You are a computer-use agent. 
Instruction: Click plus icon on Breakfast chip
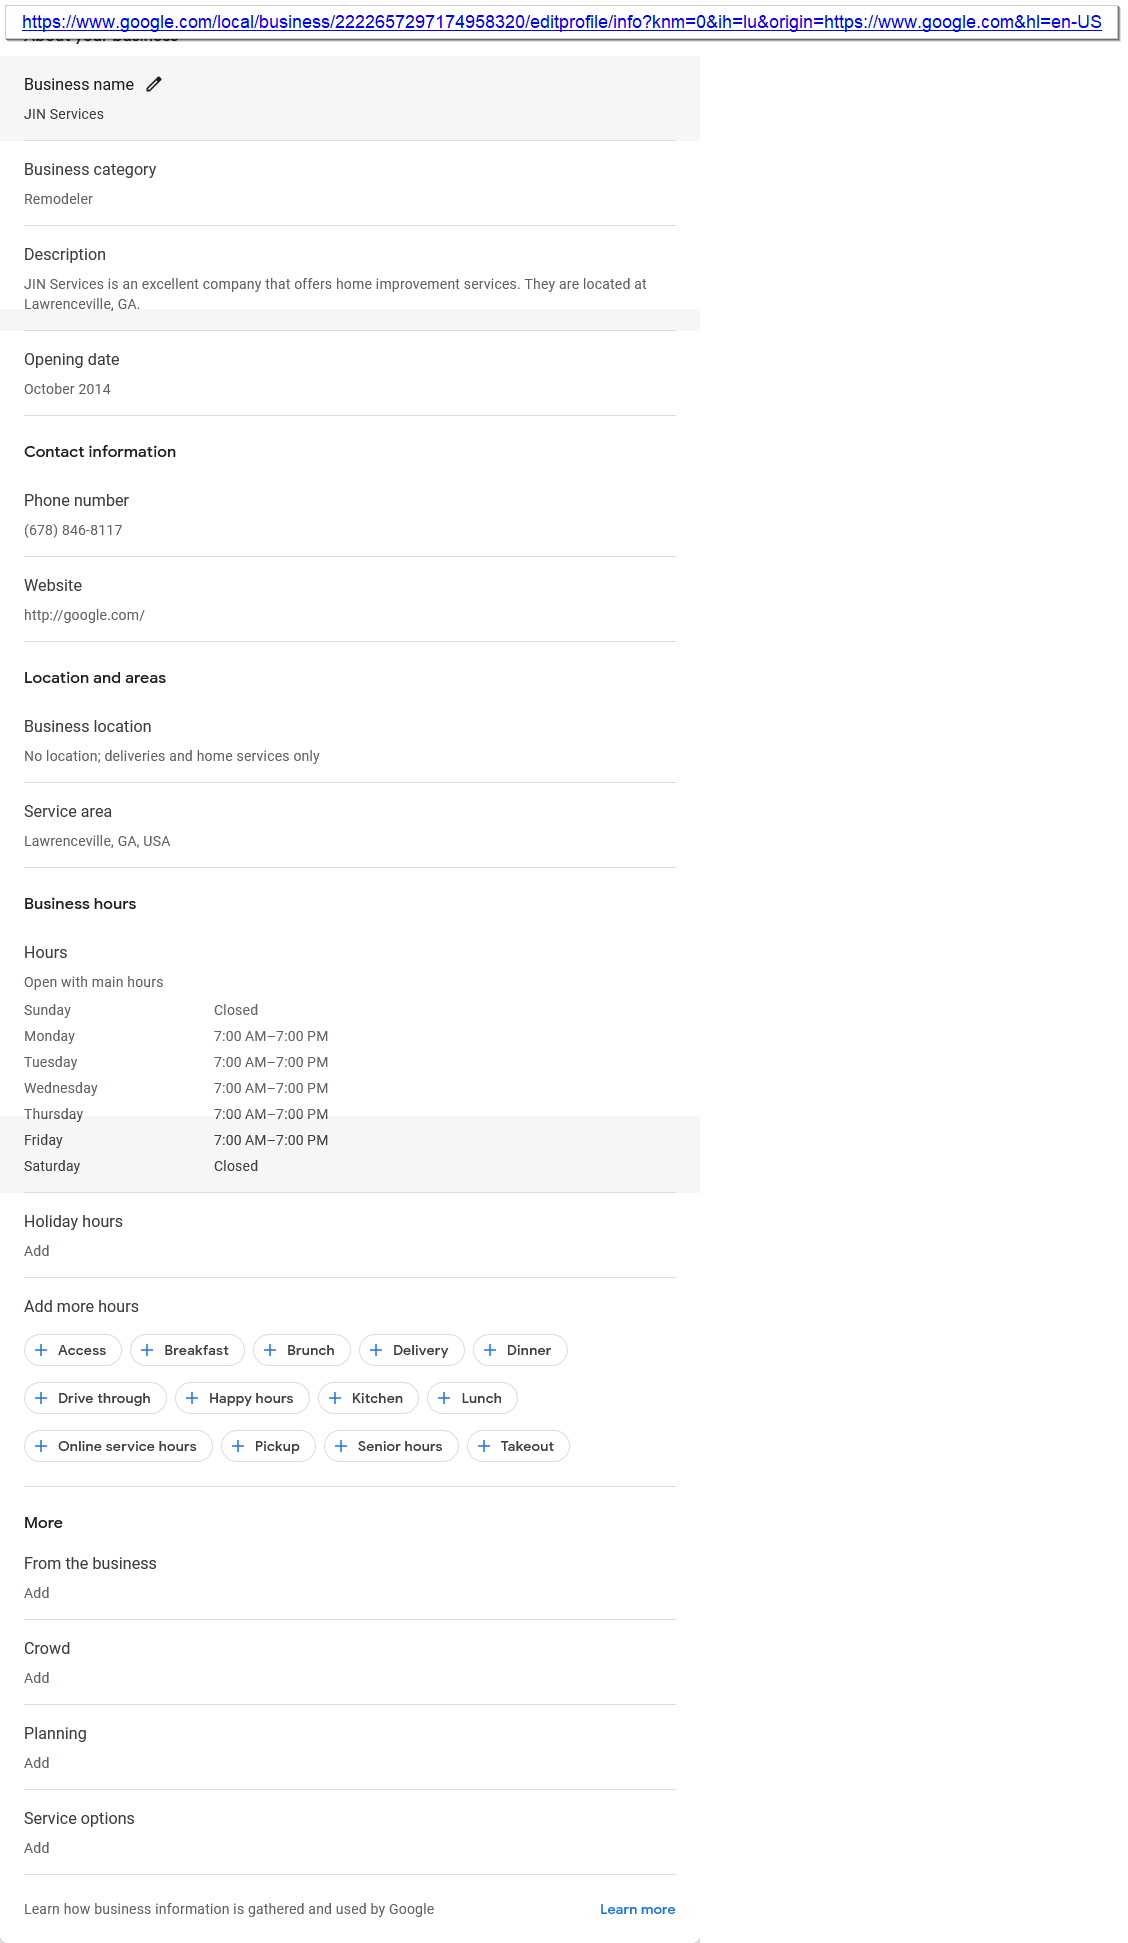click(147, 1350)
